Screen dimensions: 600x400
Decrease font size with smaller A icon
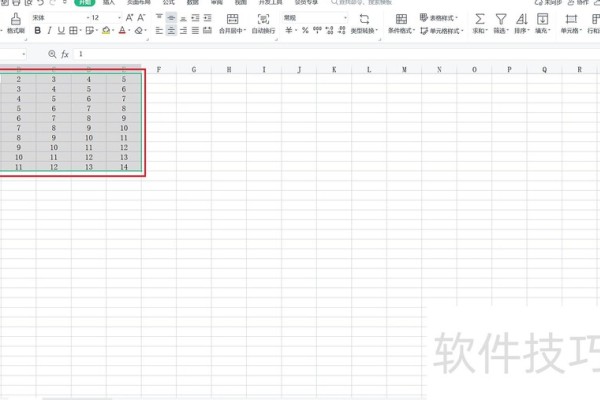(x=142, y=18)
